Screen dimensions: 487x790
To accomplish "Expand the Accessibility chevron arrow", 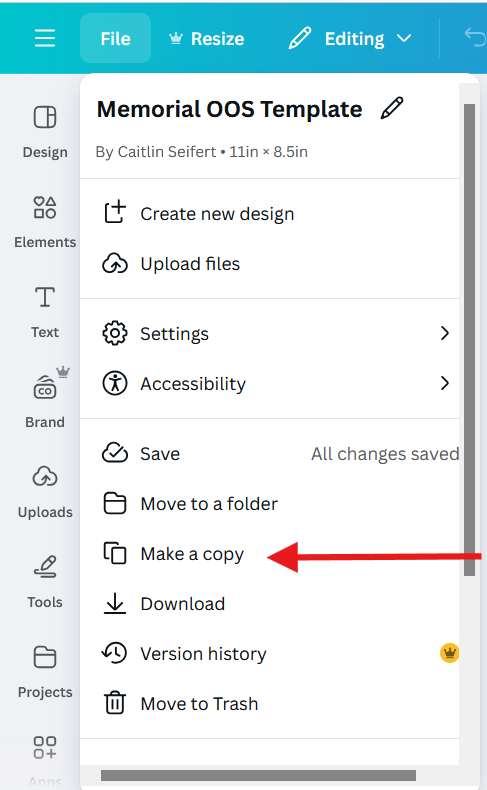I will tap(444, 383).
